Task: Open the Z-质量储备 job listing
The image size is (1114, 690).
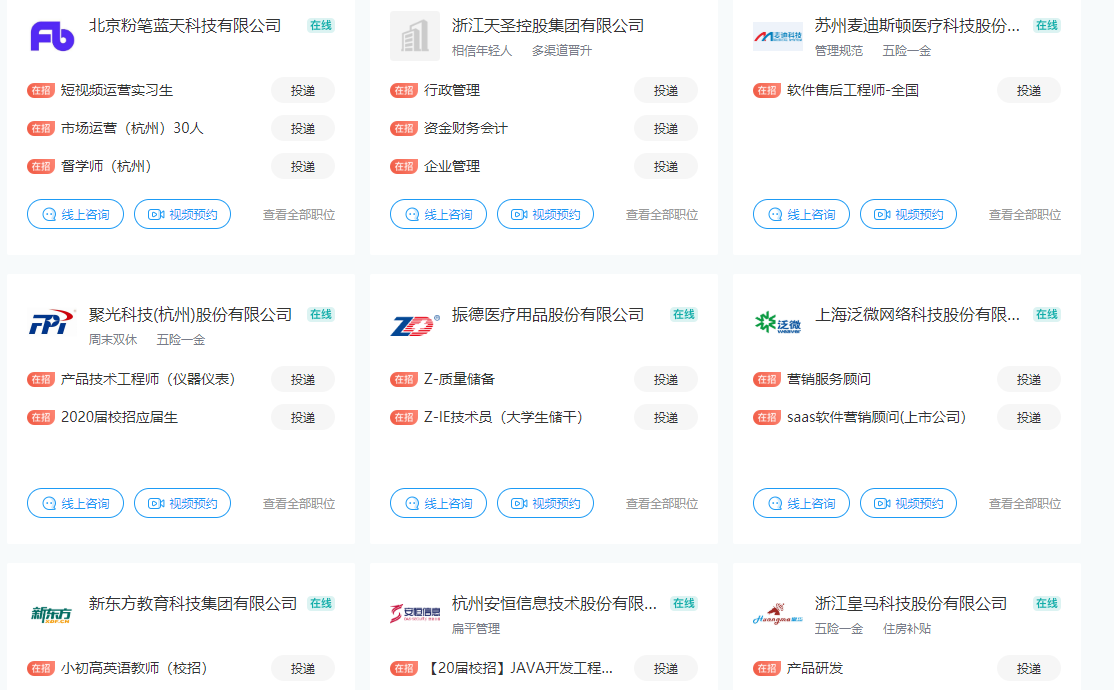Action: (x=459, y=379)
